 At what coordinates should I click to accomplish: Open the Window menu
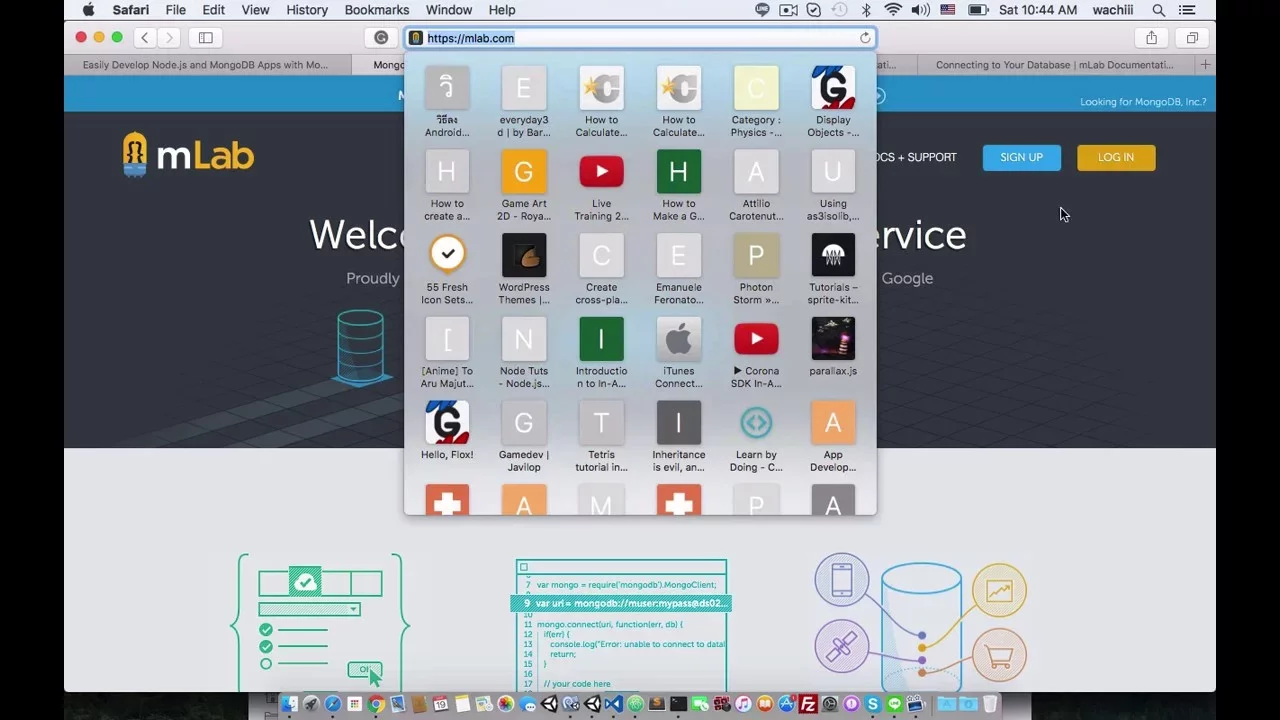(449, 10)
